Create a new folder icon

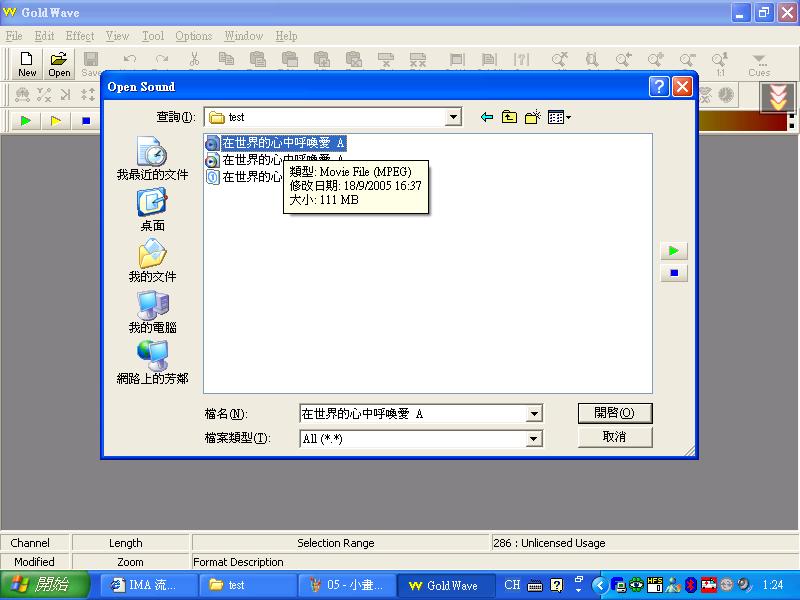(533, 117)
